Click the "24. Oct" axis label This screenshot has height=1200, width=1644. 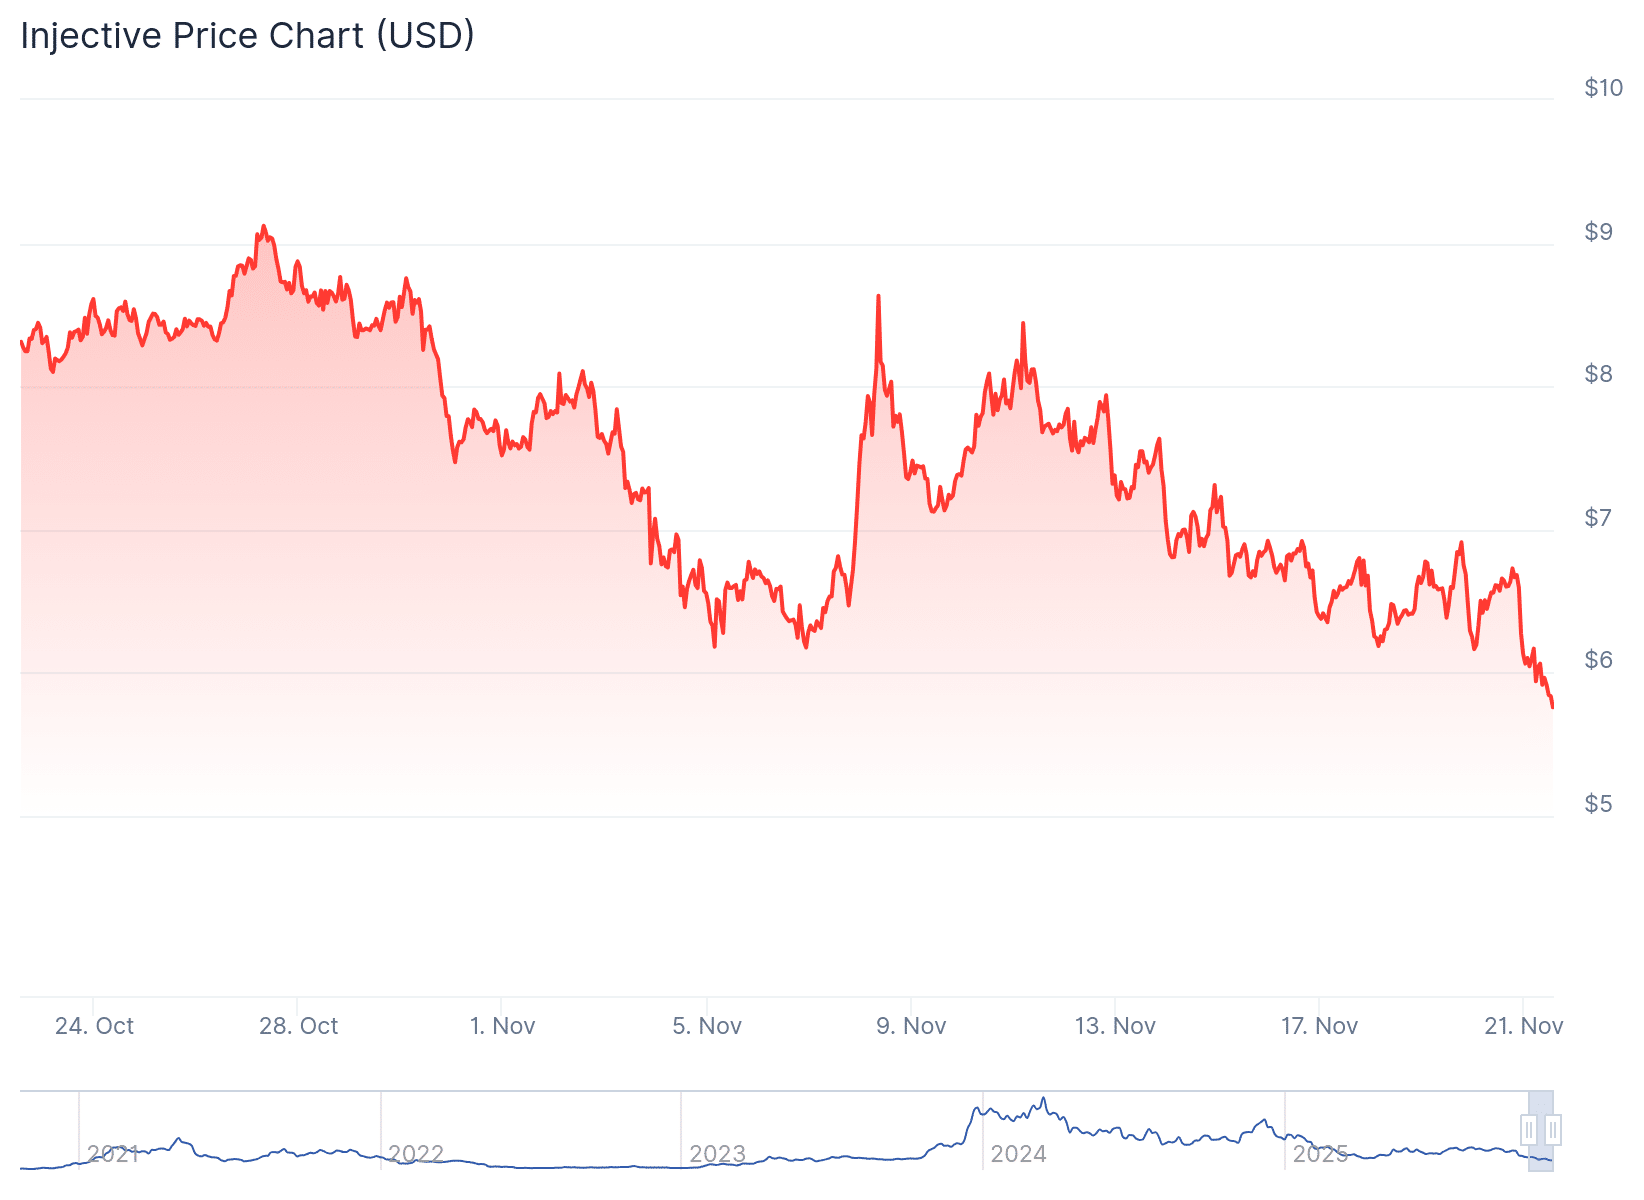[x=97, y=1025]
